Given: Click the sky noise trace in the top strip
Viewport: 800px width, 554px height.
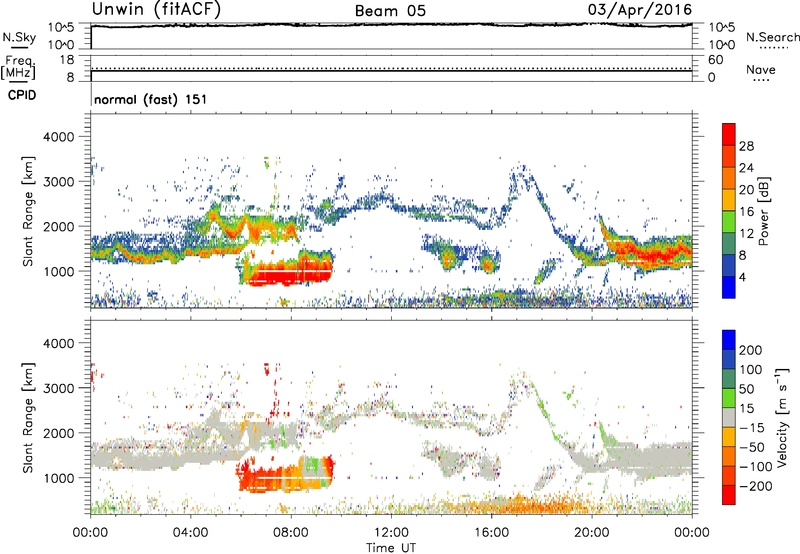Looking at the screenshot, I should pos(392,25).
